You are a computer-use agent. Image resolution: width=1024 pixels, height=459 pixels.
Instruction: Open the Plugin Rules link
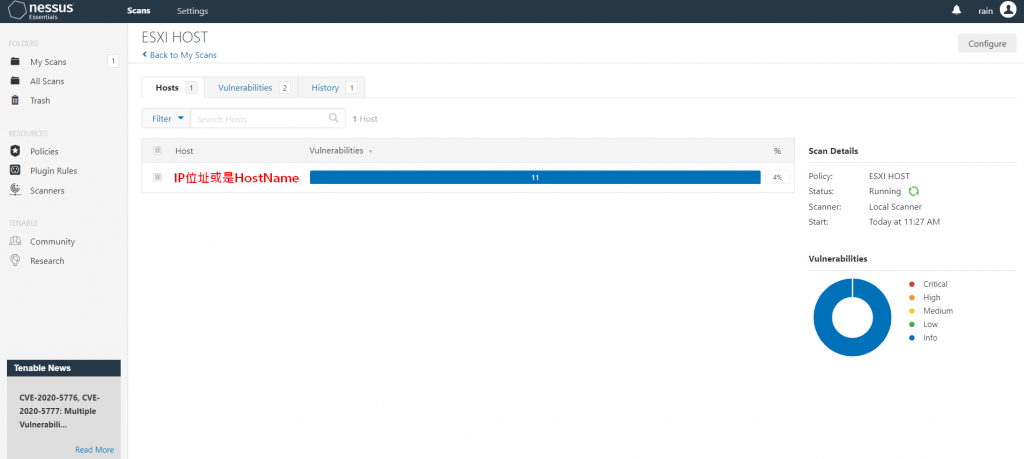[x=54, y=171]
